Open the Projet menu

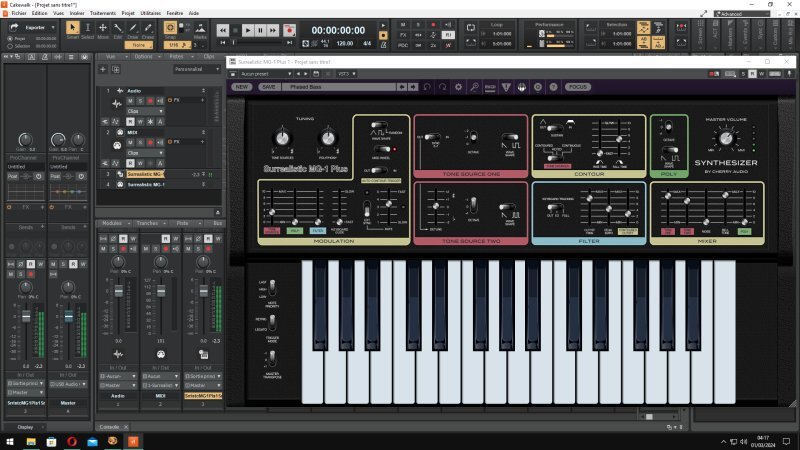pos(128,13)
